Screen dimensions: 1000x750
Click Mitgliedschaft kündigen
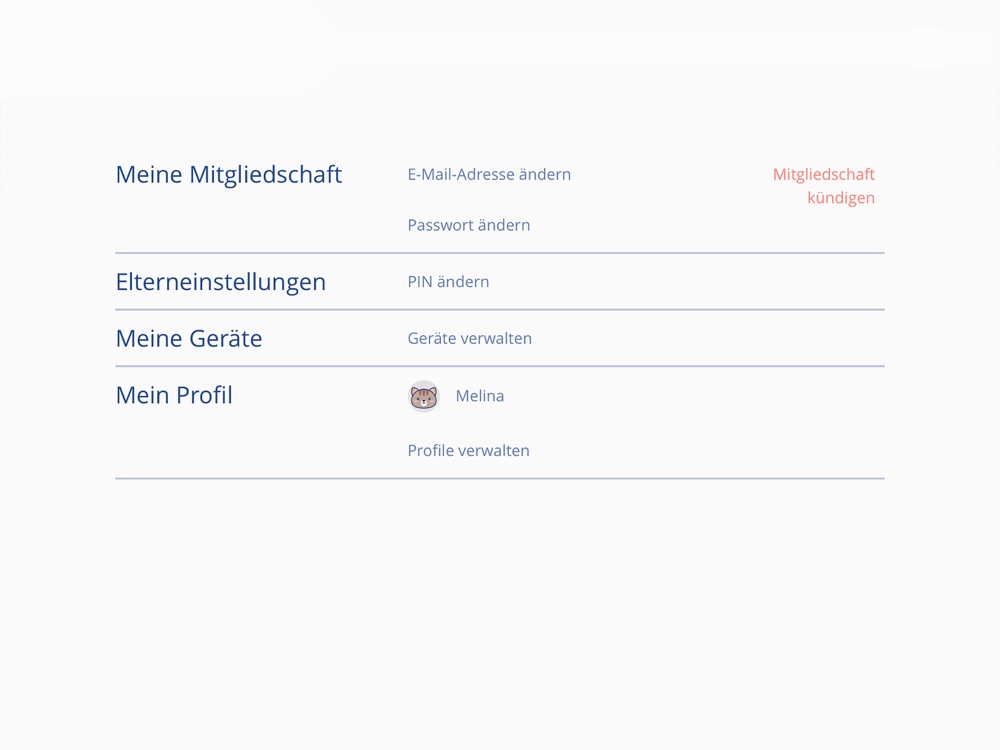click(824, 186)
